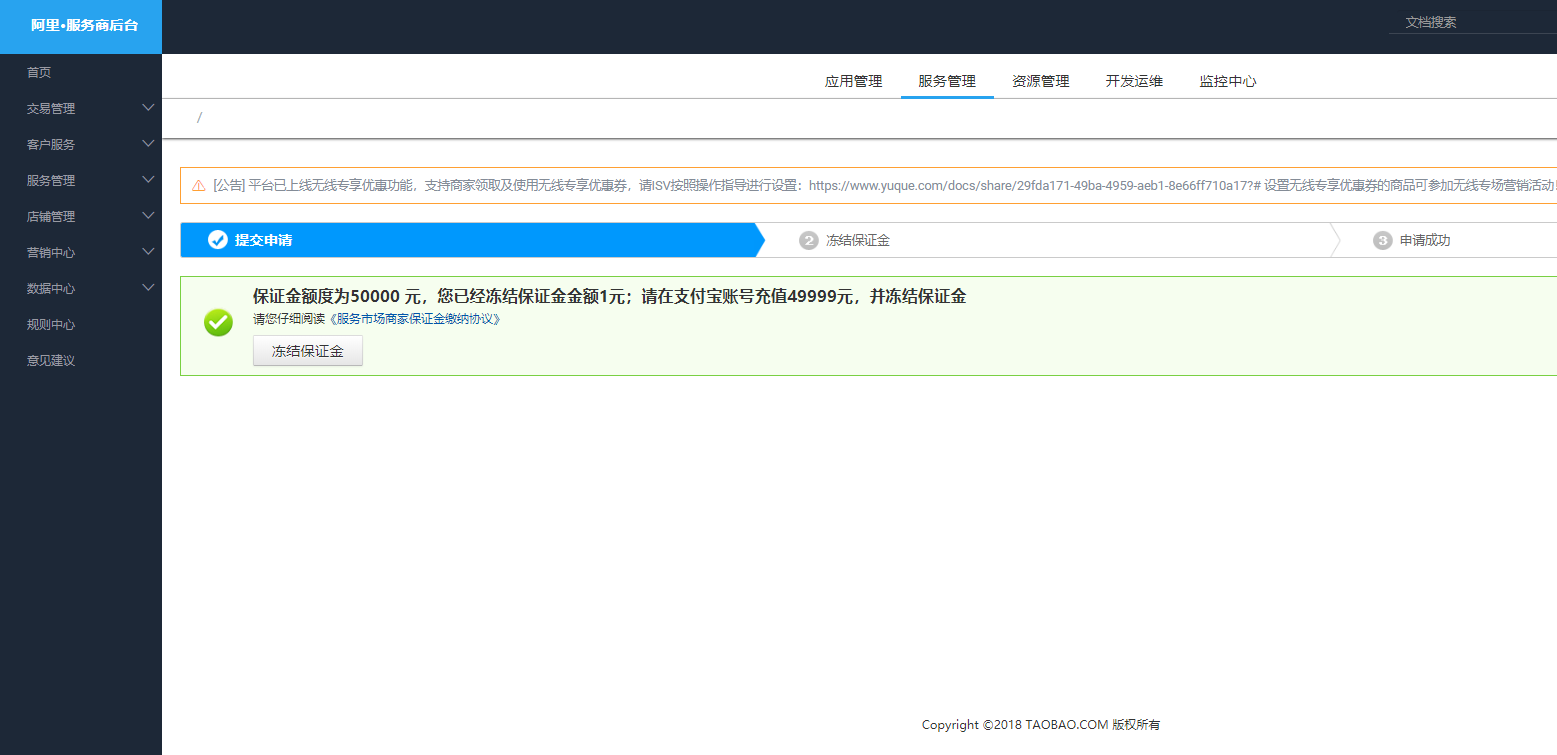
Task: Click the 文档搜索 search field
Action: point(1470,22)
